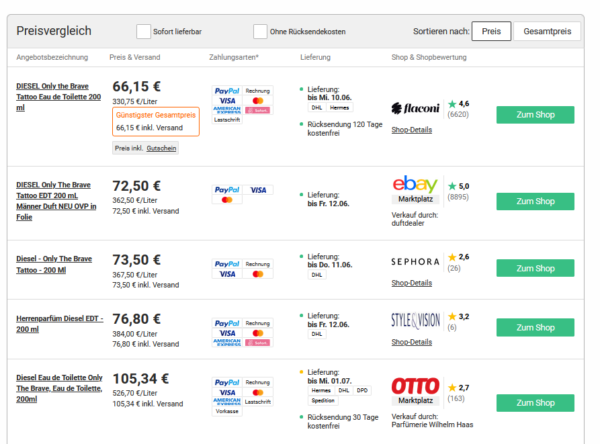
Task: Sort offers by Preis
Action: pos(491,31)
